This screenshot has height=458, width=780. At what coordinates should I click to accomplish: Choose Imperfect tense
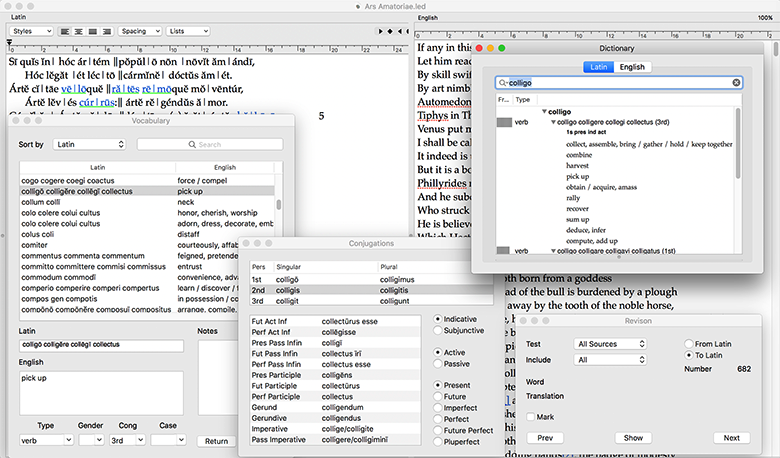[438, 408]
